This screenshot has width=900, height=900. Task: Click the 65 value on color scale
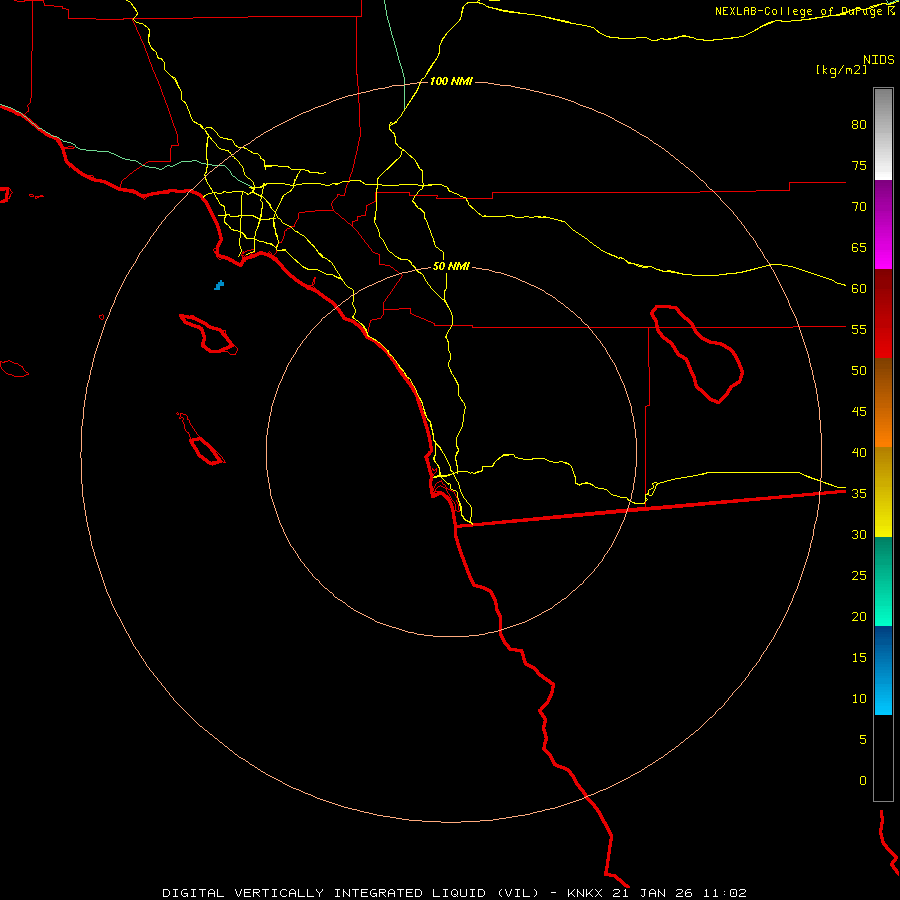pyautogui.click(x=859, y=248)
